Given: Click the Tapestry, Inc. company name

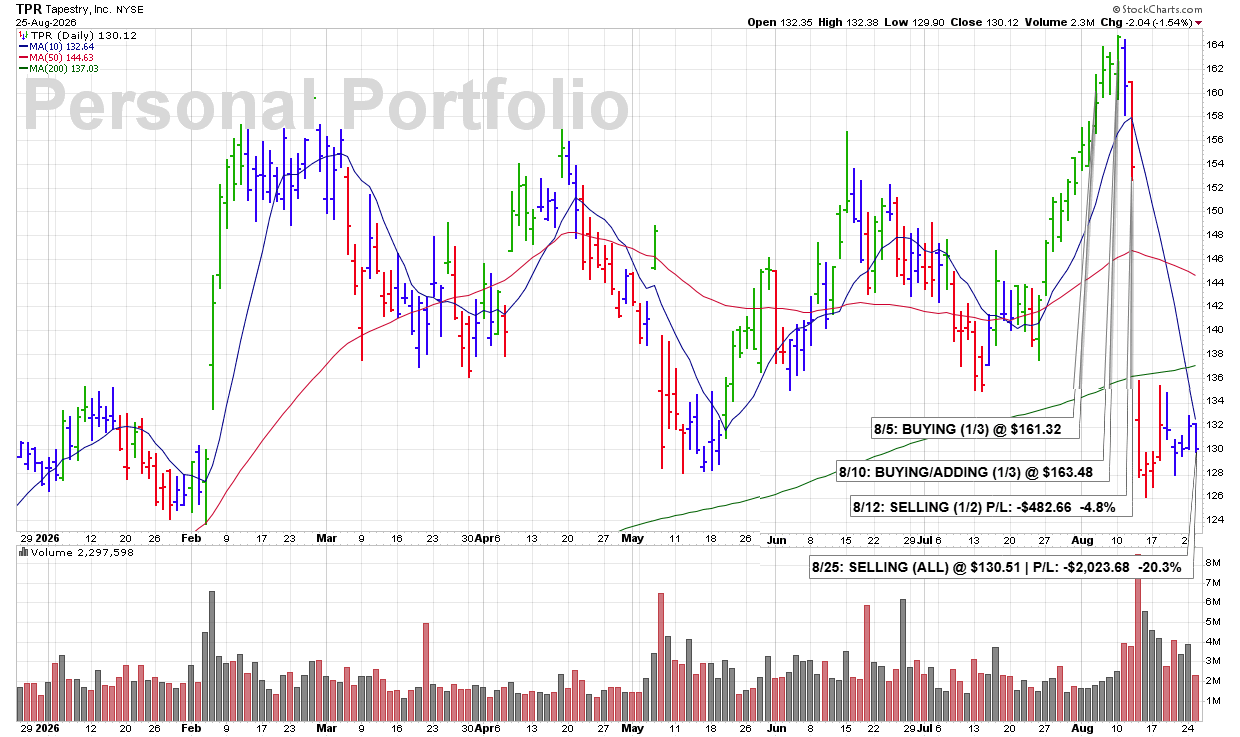Looking at the screenshot, I should tap(77, 8).
